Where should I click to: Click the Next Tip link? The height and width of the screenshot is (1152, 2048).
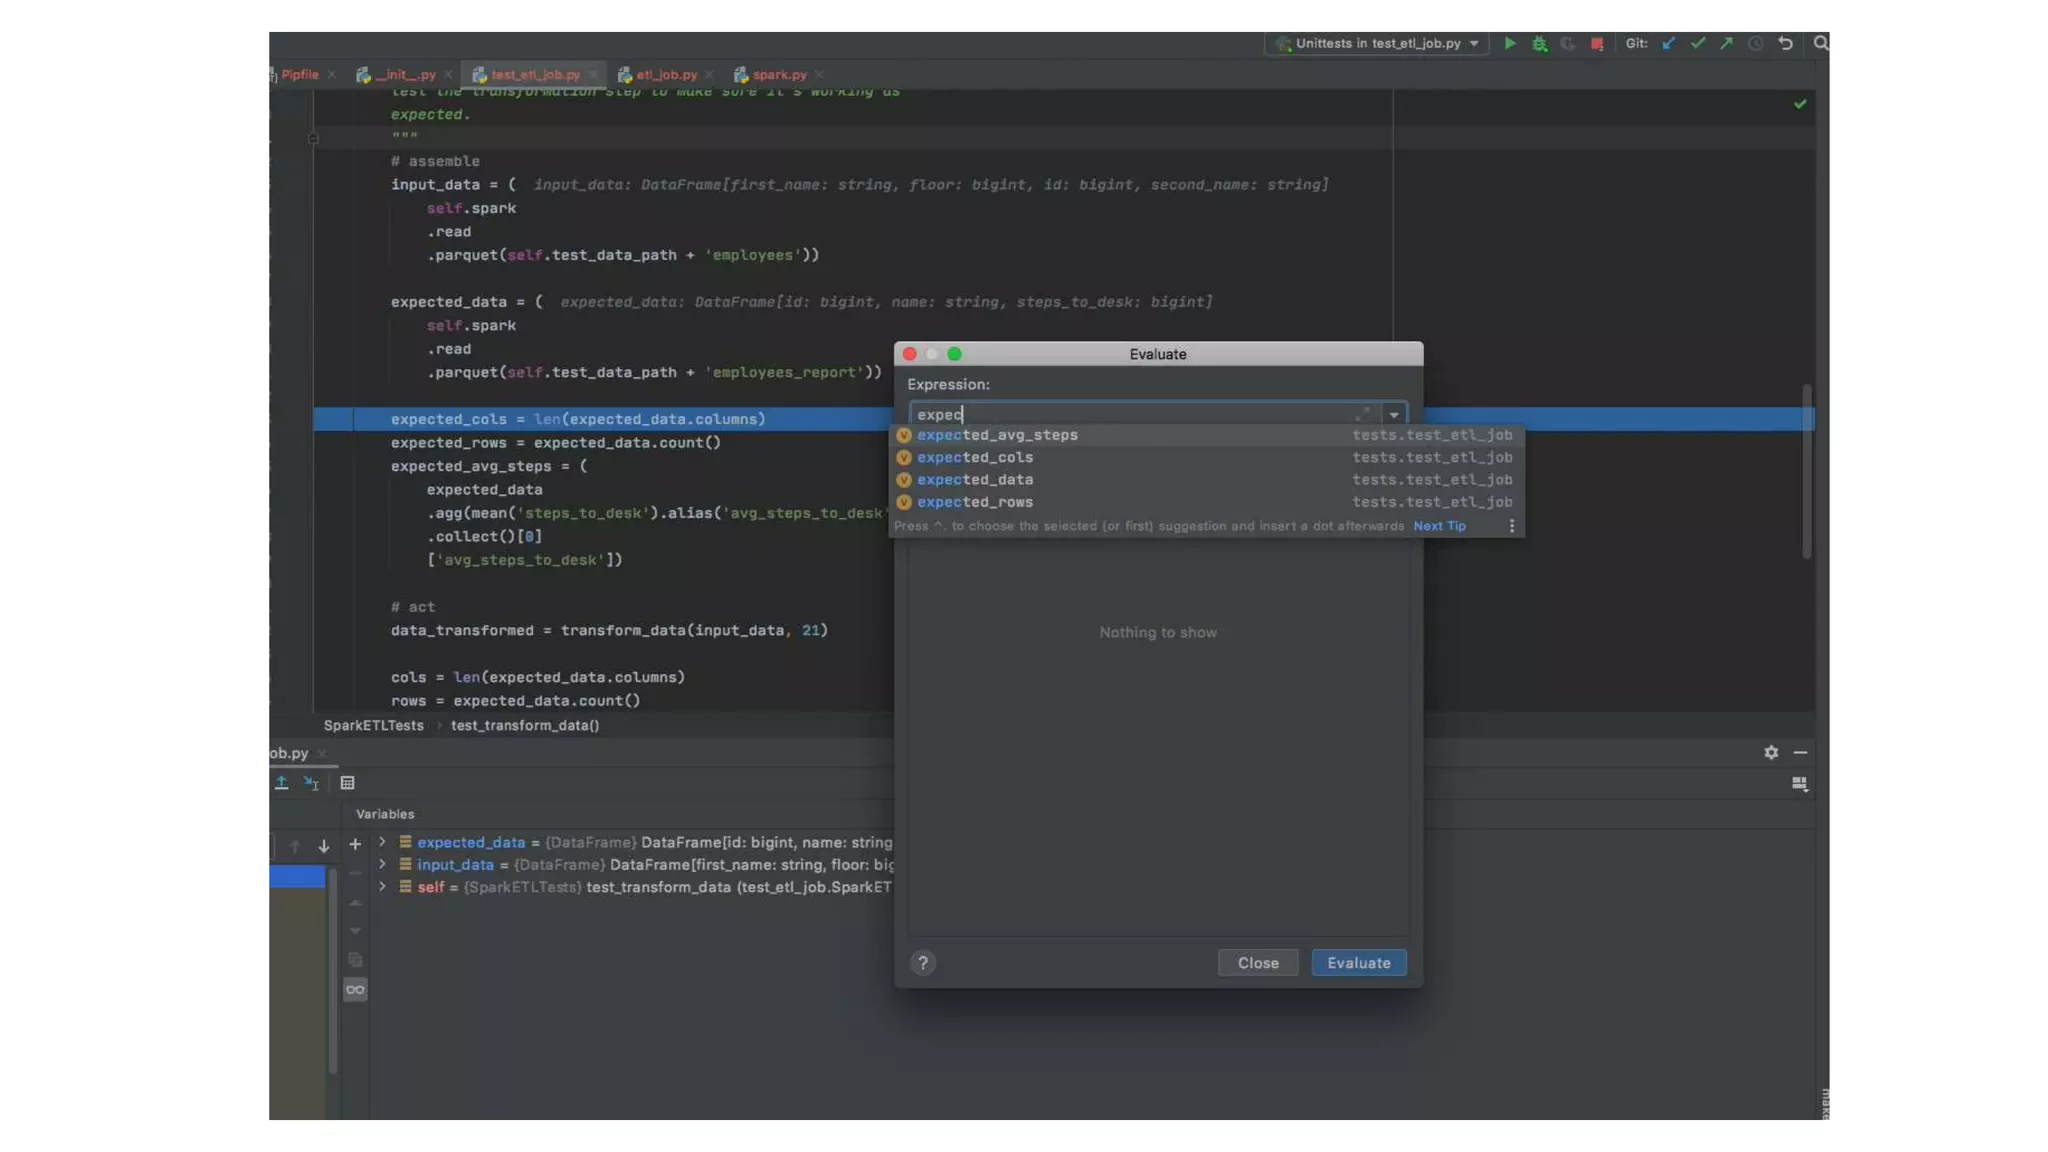pyautogui.click(x=1439, y=526)
